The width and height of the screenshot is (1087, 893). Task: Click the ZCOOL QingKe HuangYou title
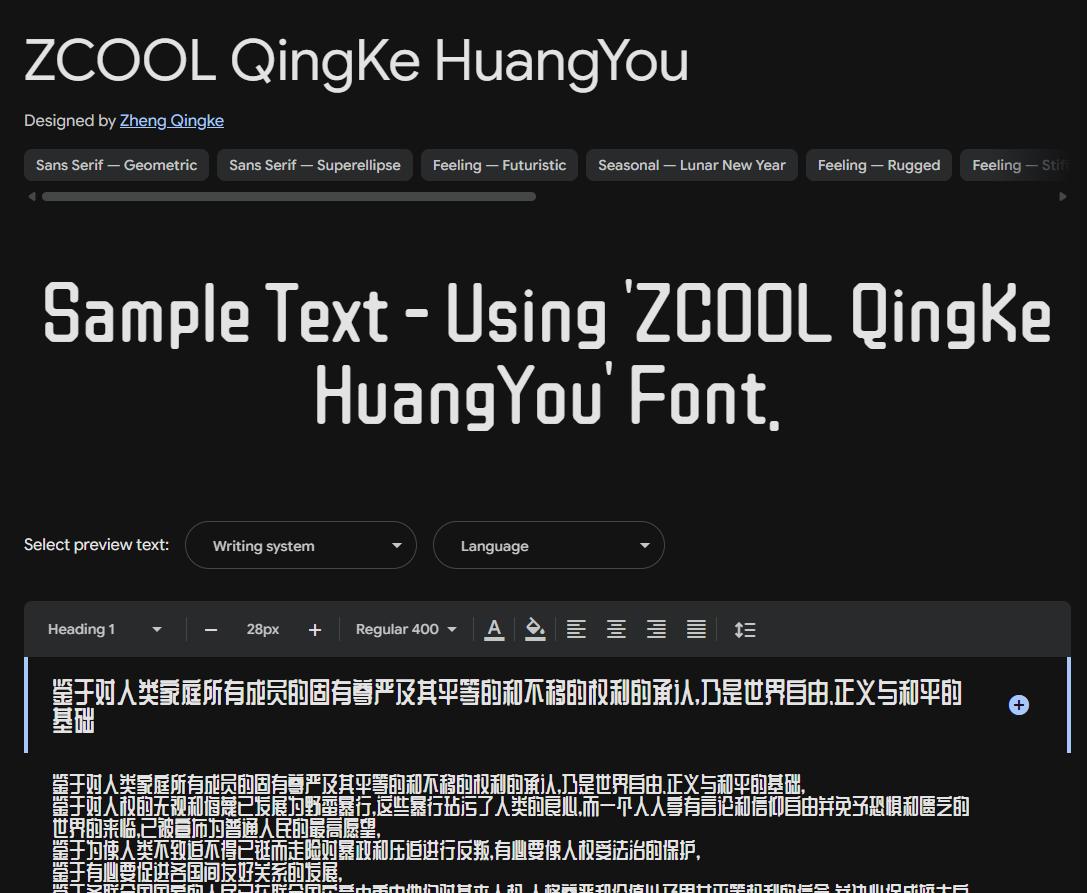(x=356, y=62)
